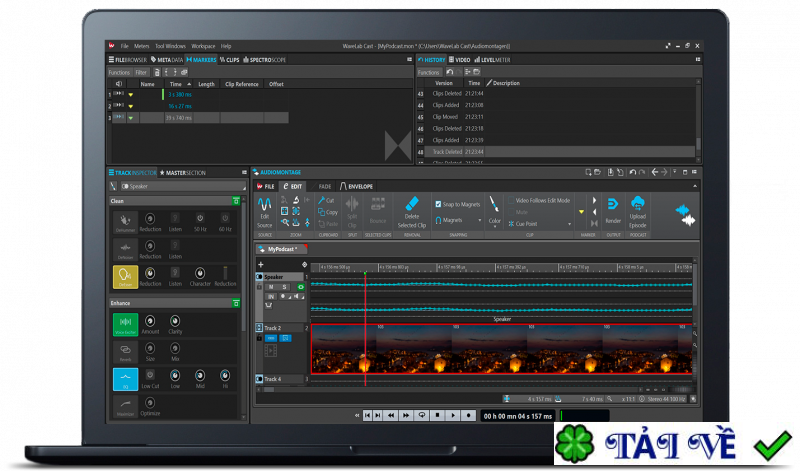The image size is (800, 471).
Task: Open the Workspace menu
Action: 203,46
